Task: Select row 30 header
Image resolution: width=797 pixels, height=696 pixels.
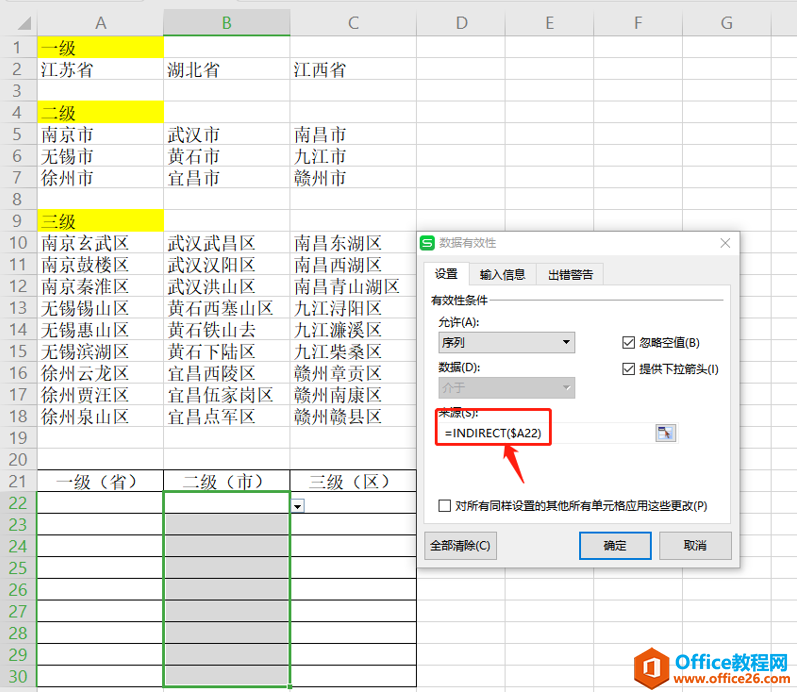Action: (x=18, y=676)
